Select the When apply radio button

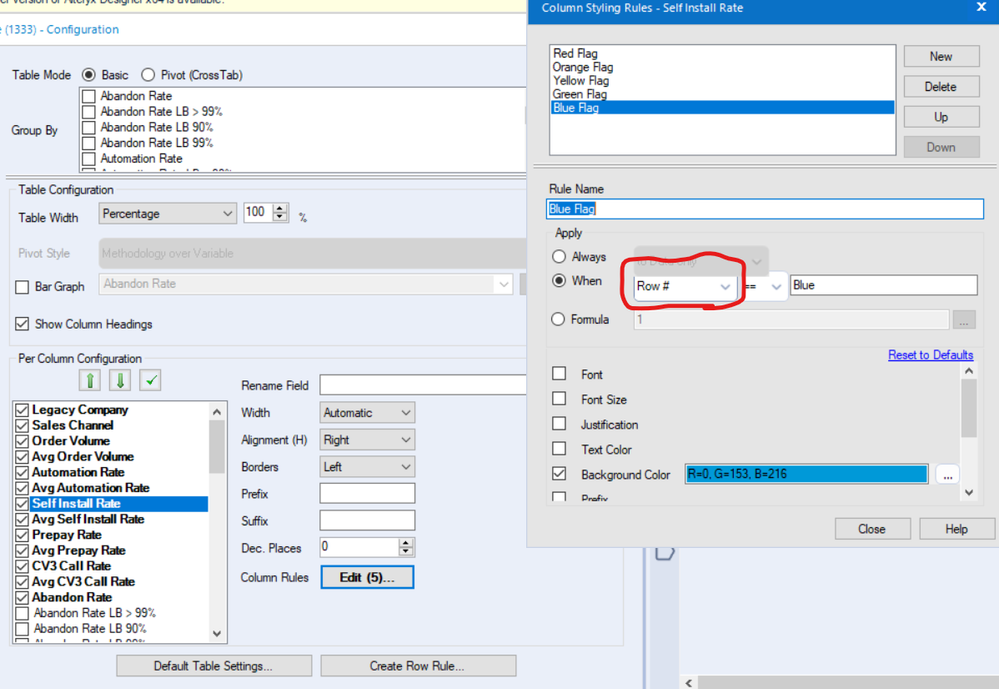(559, 280)
